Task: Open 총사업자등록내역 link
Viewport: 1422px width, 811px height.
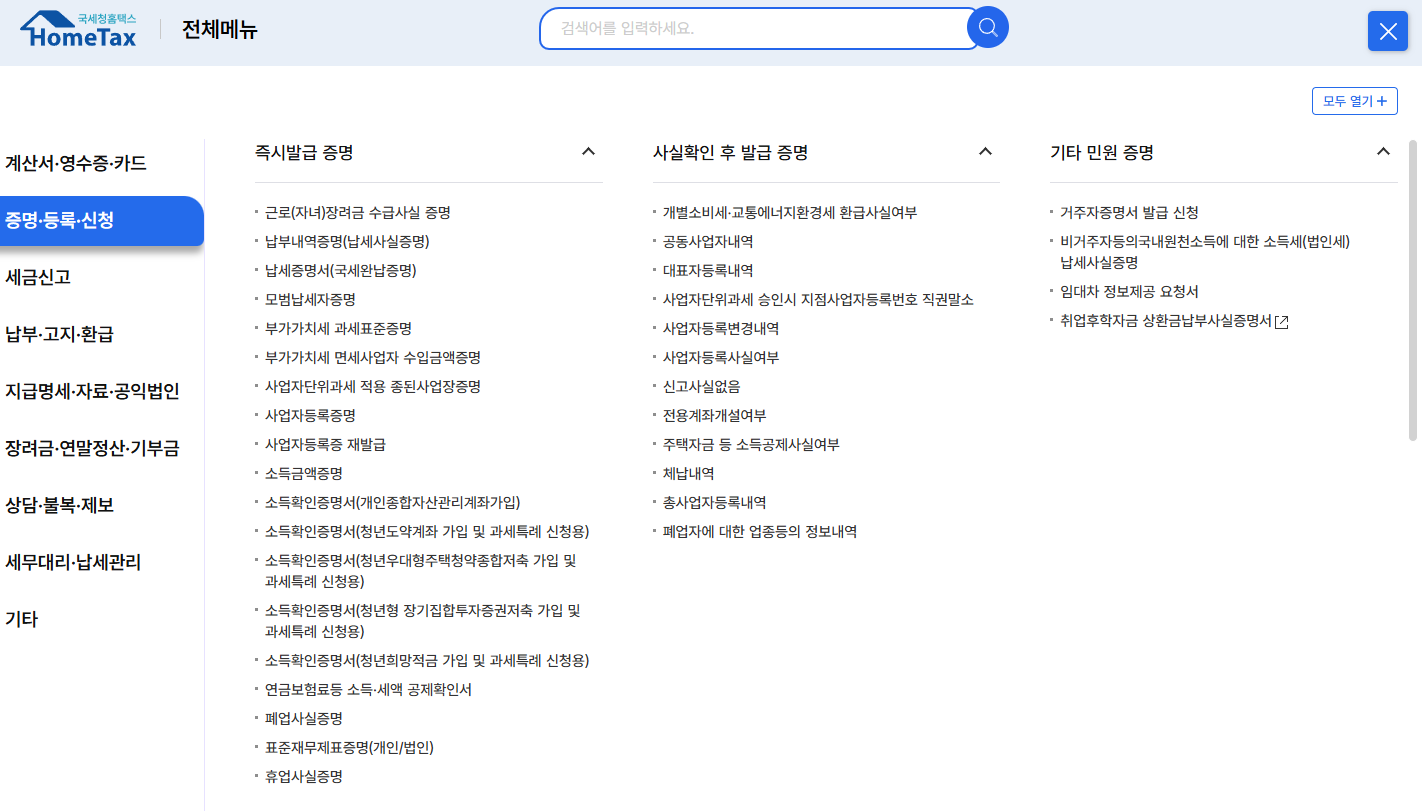Action: [715, 503]
